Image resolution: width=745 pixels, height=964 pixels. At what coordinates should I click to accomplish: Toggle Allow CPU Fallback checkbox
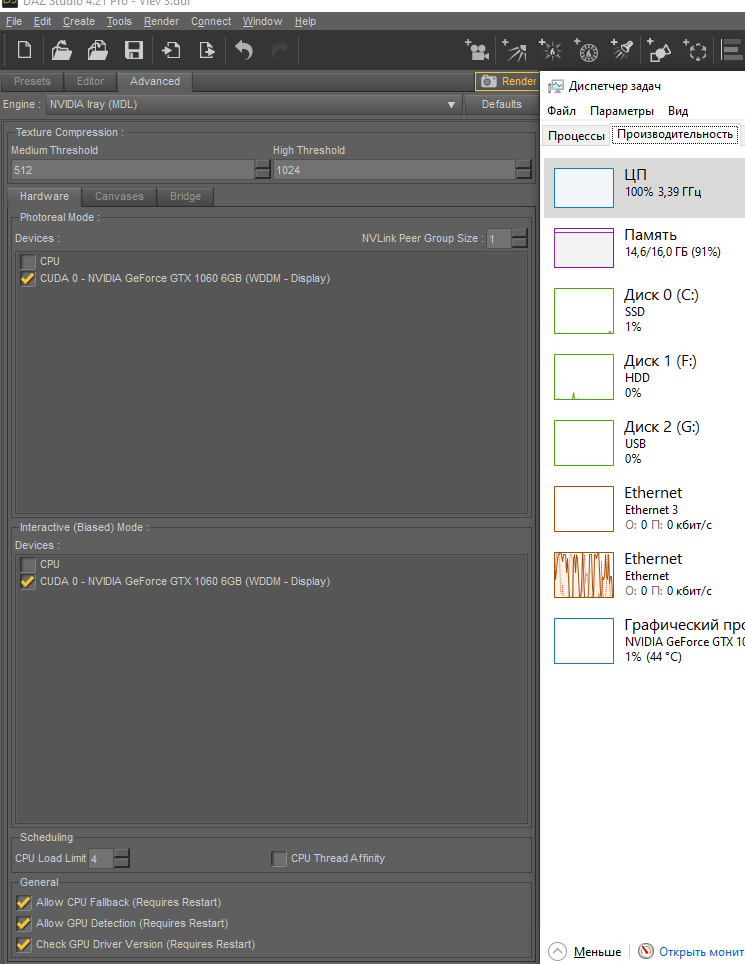23,903
